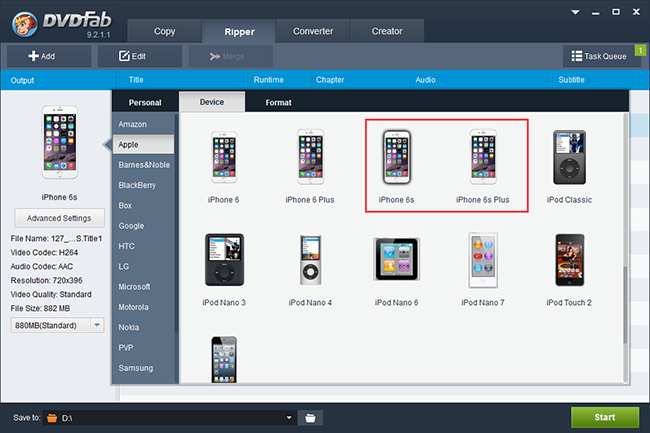Choose Nokia in the brand list
Screen dimensions: 650x433
(x=143, y=327)
